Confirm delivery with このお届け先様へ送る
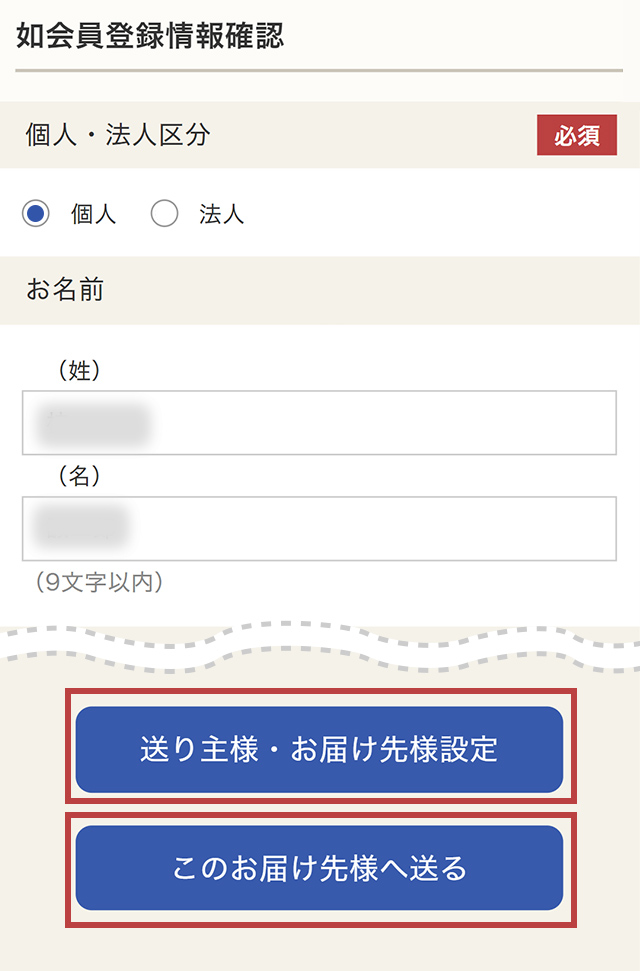 click(x=319, y=868)
